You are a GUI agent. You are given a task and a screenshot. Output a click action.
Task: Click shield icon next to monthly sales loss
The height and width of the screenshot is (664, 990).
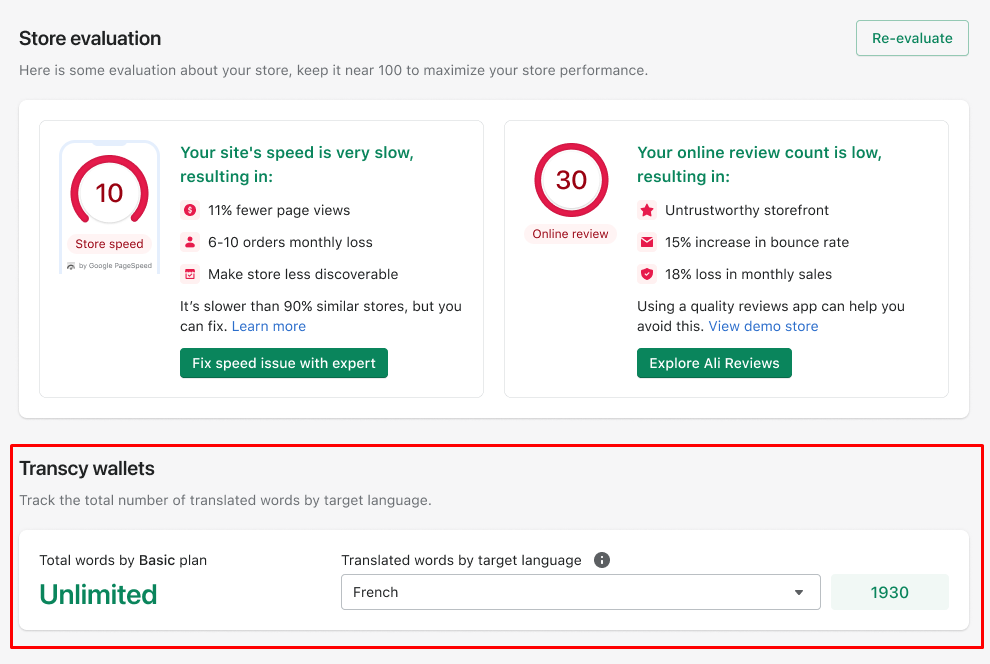(647, 275)
